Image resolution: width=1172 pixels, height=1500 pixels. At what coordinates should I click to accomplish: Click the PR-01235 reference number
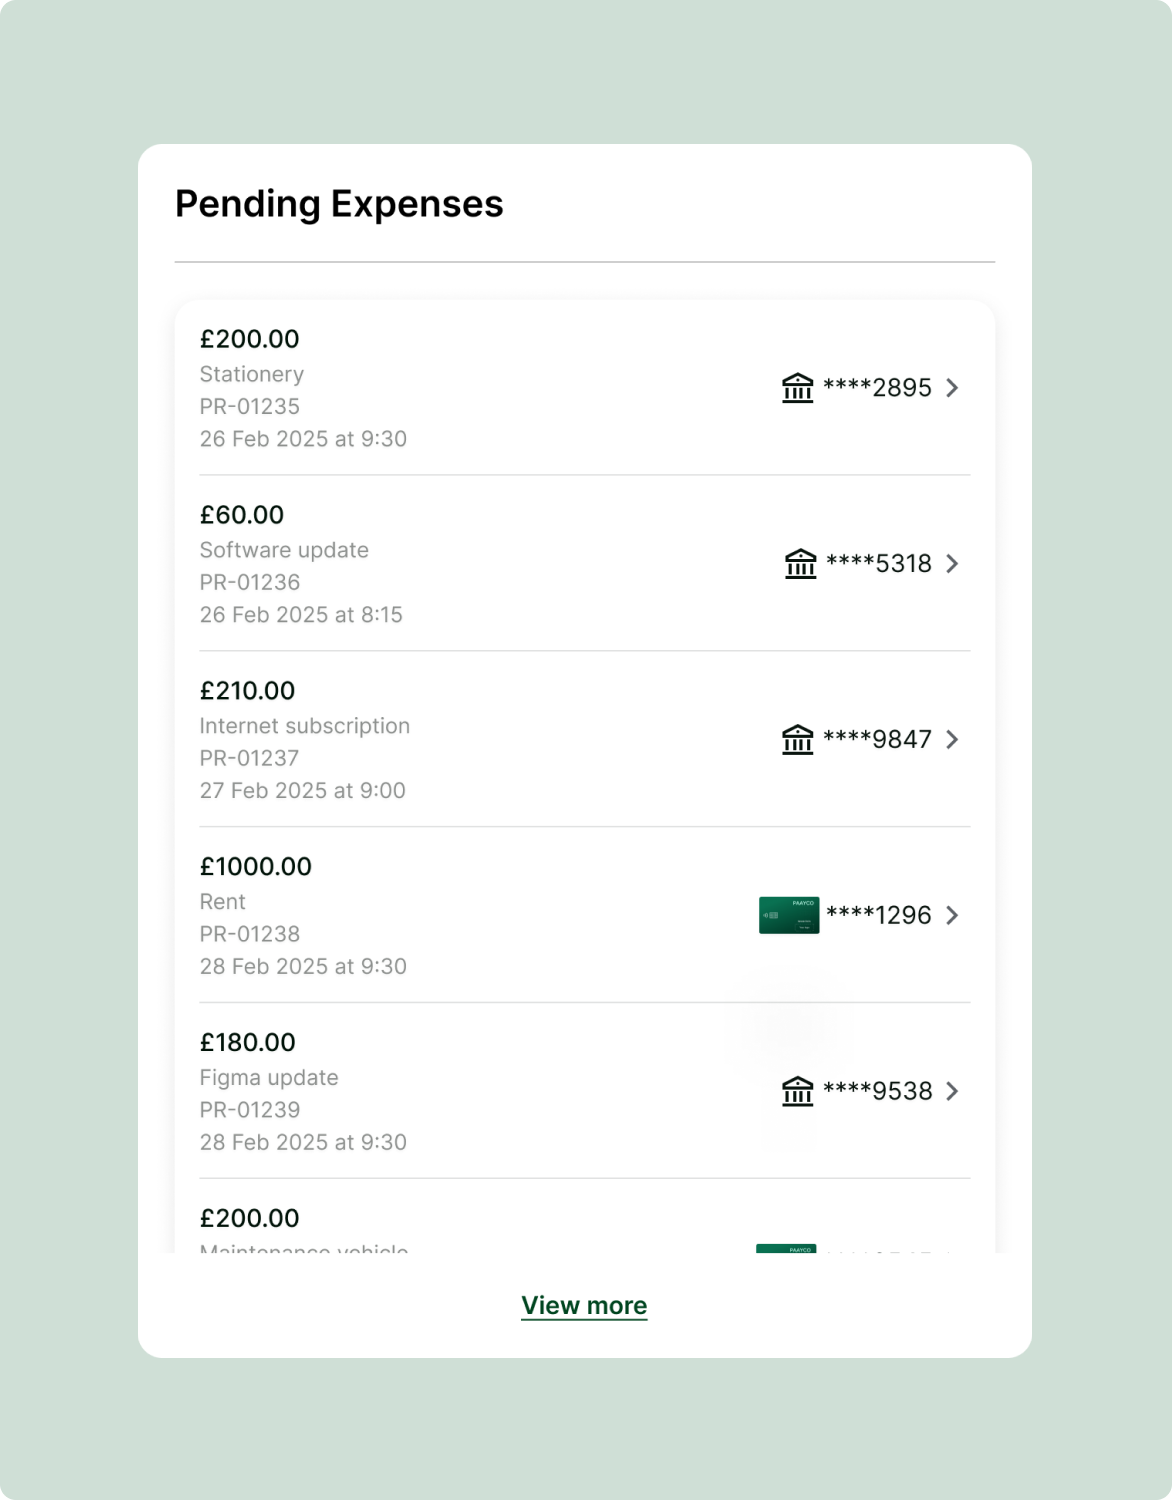tap(250, 406)
